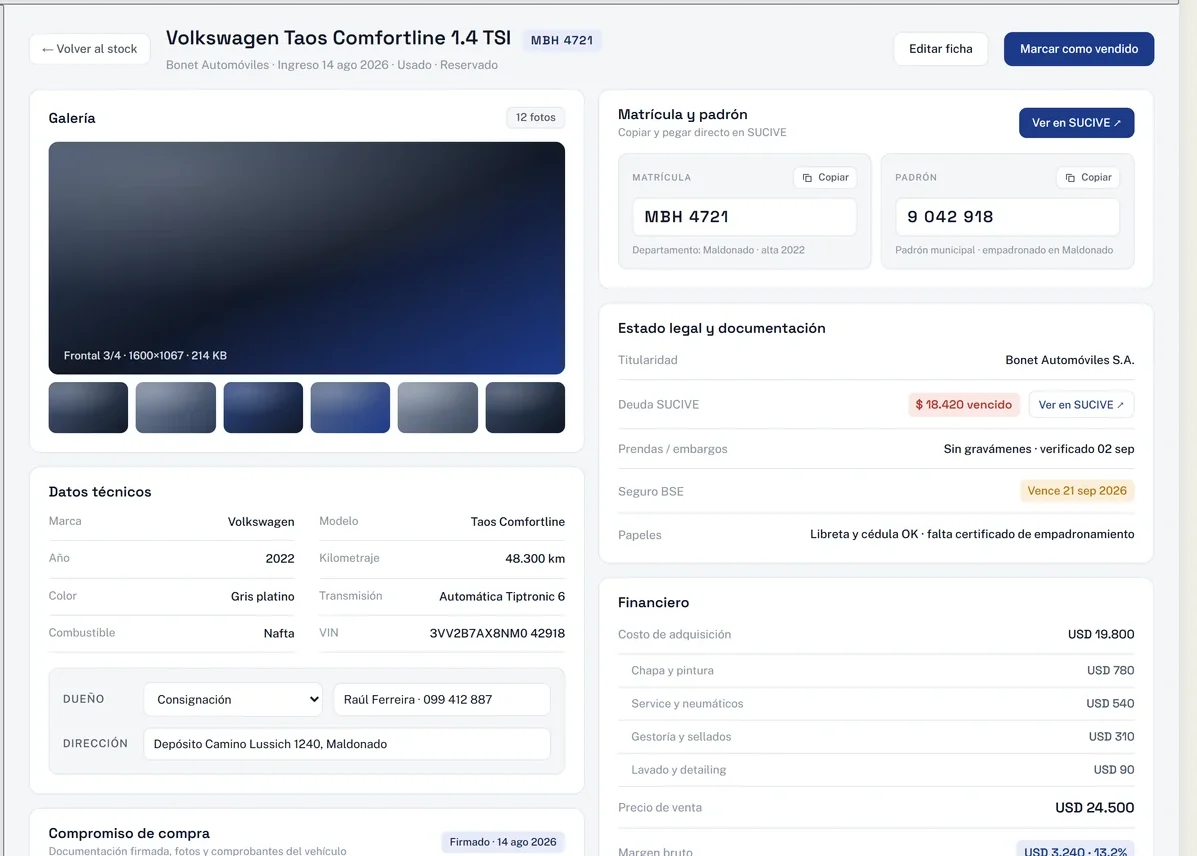Click Chapa y pintura amount USD 780
The width and height of the screenshot is (1197, 856).
(1110, 670)
